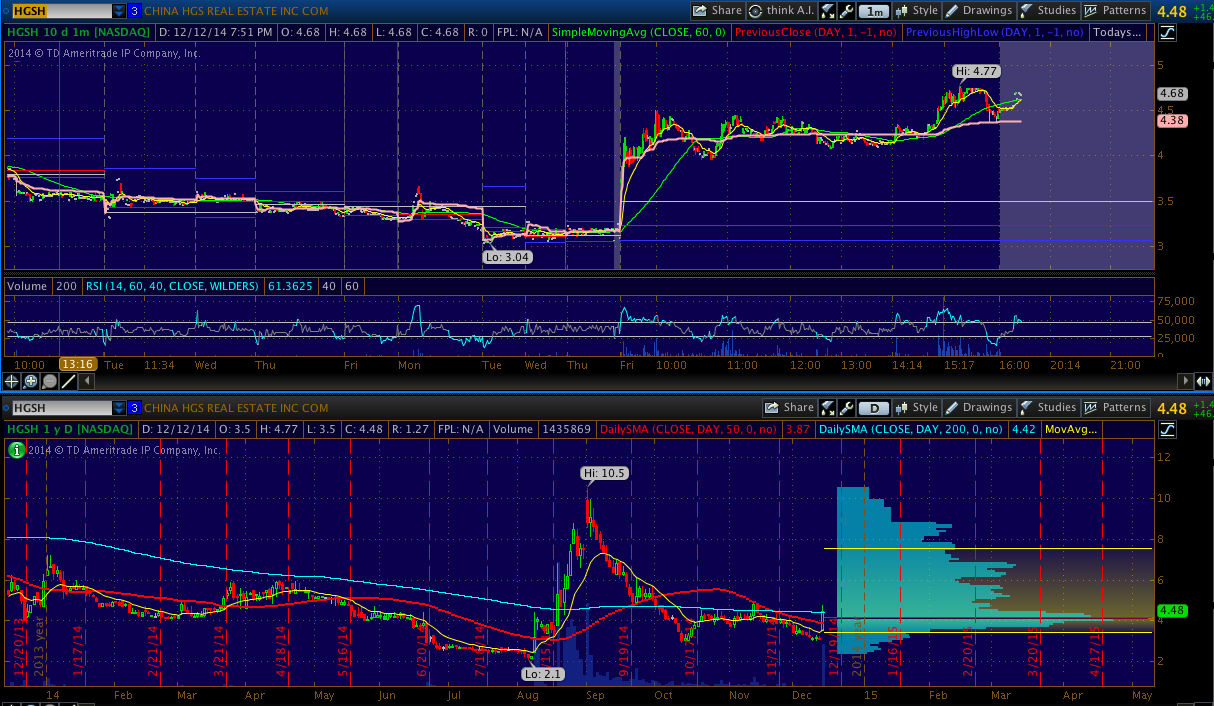The width and height of the screenshot is (1214, 706).
Task: Open upper chart settings wrench icon
Action: point(846,11)
